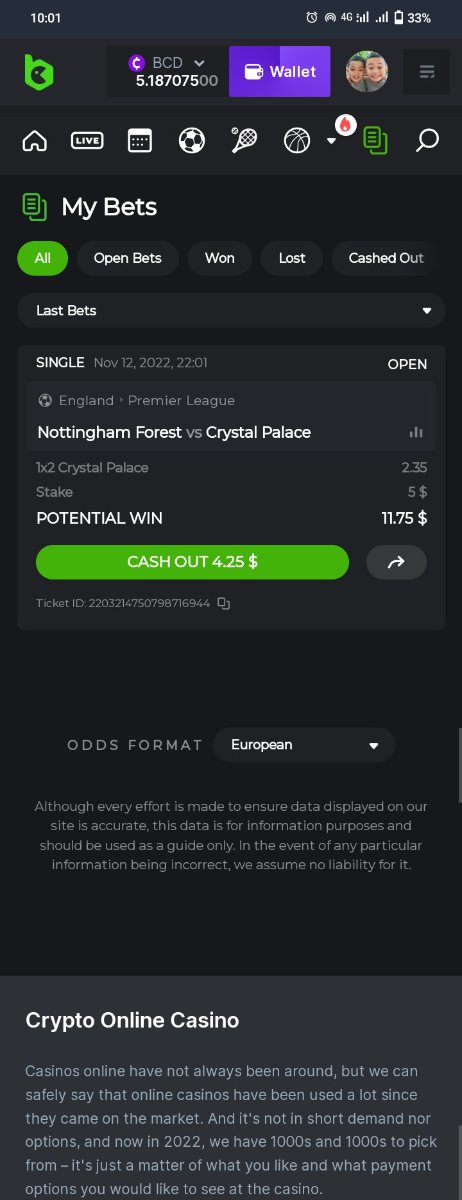The image size is (462, 1200).
Task: Copy the ticket ID using copy icon
Action: pos(224,603)
